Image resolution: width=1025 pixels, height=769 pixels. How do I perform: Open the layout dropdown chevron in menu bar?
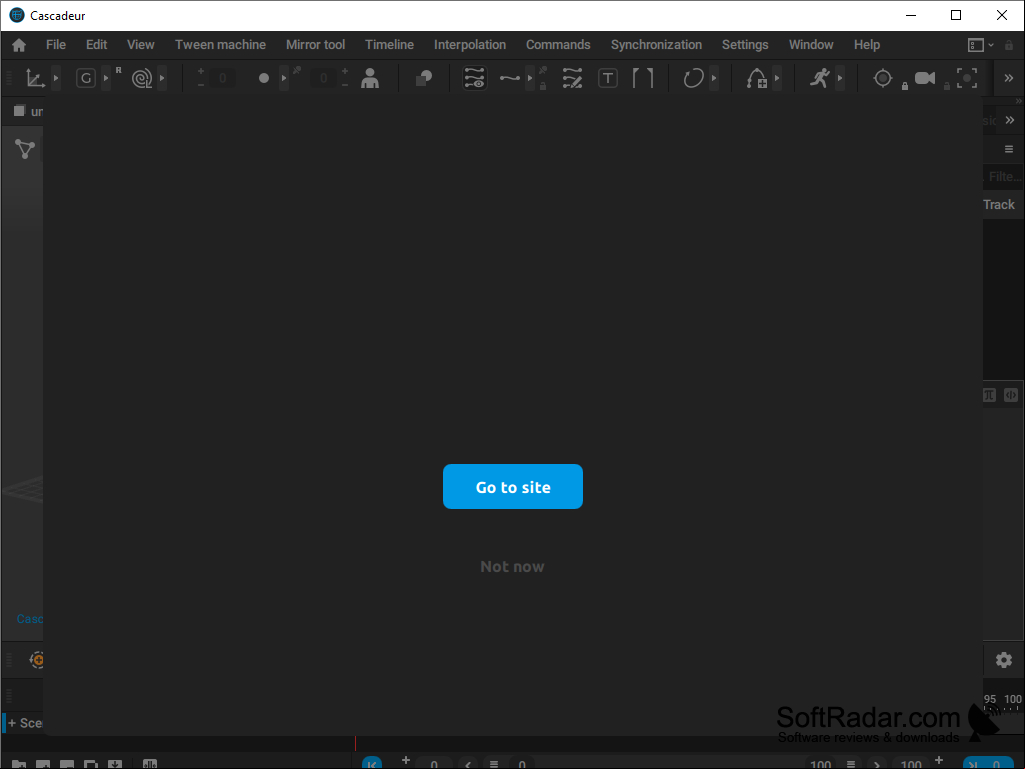click(991, 45)
